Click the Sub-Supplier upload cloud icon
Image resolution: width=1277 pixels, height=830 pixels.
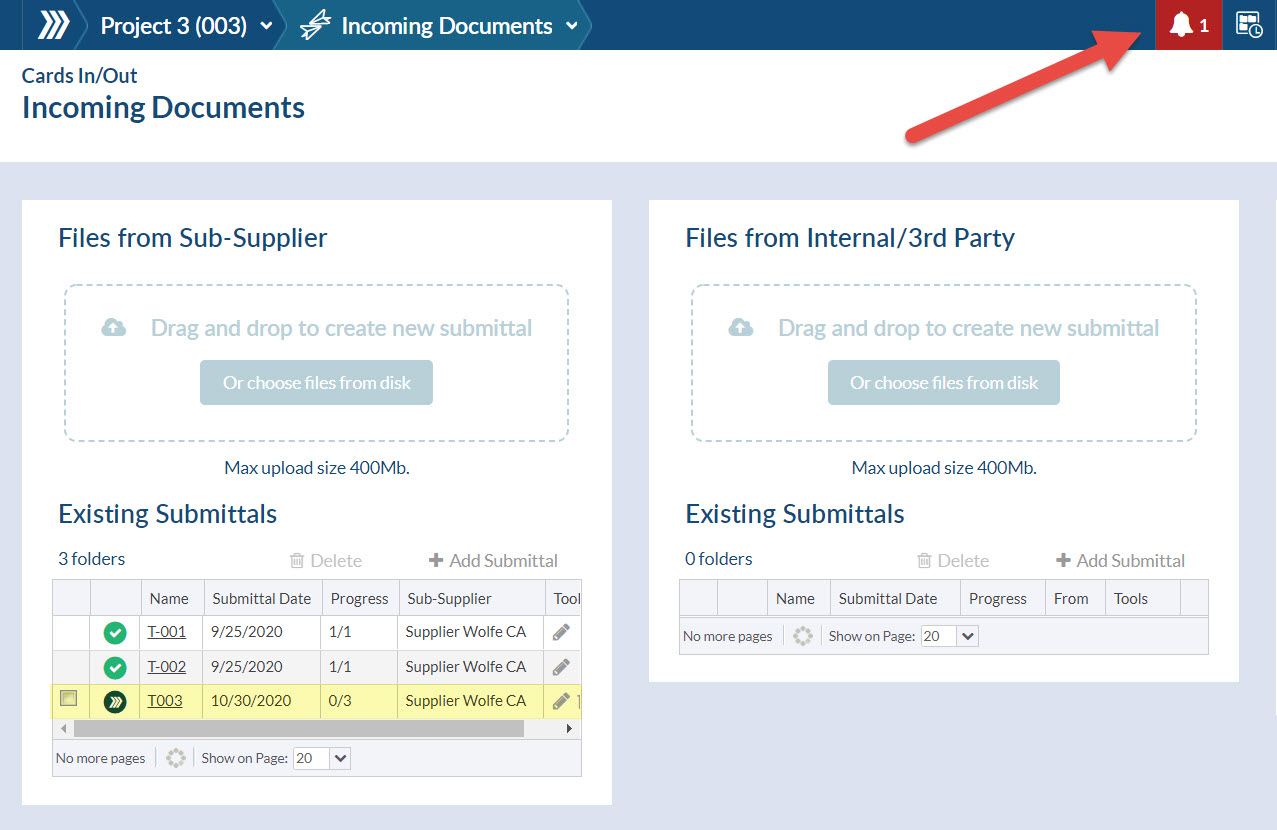pyautogui.click(x=114, y=327)
